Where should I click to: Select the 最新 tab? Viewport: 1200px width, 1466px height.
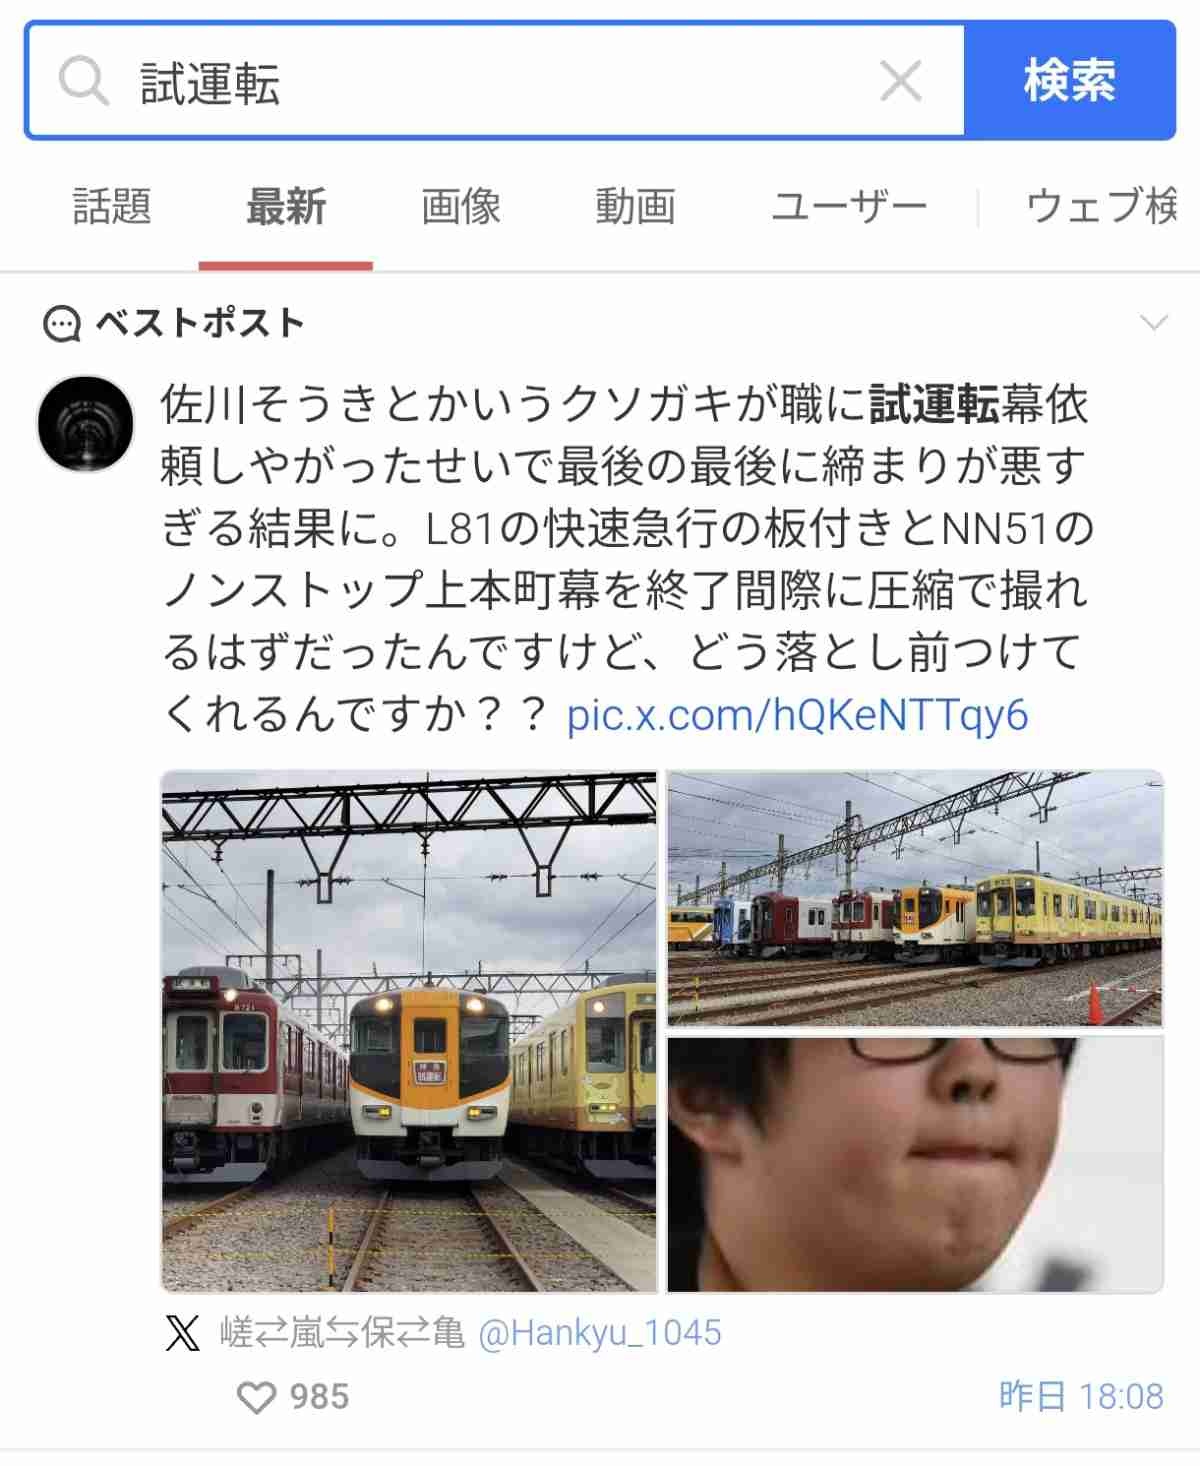pos(286,207)
